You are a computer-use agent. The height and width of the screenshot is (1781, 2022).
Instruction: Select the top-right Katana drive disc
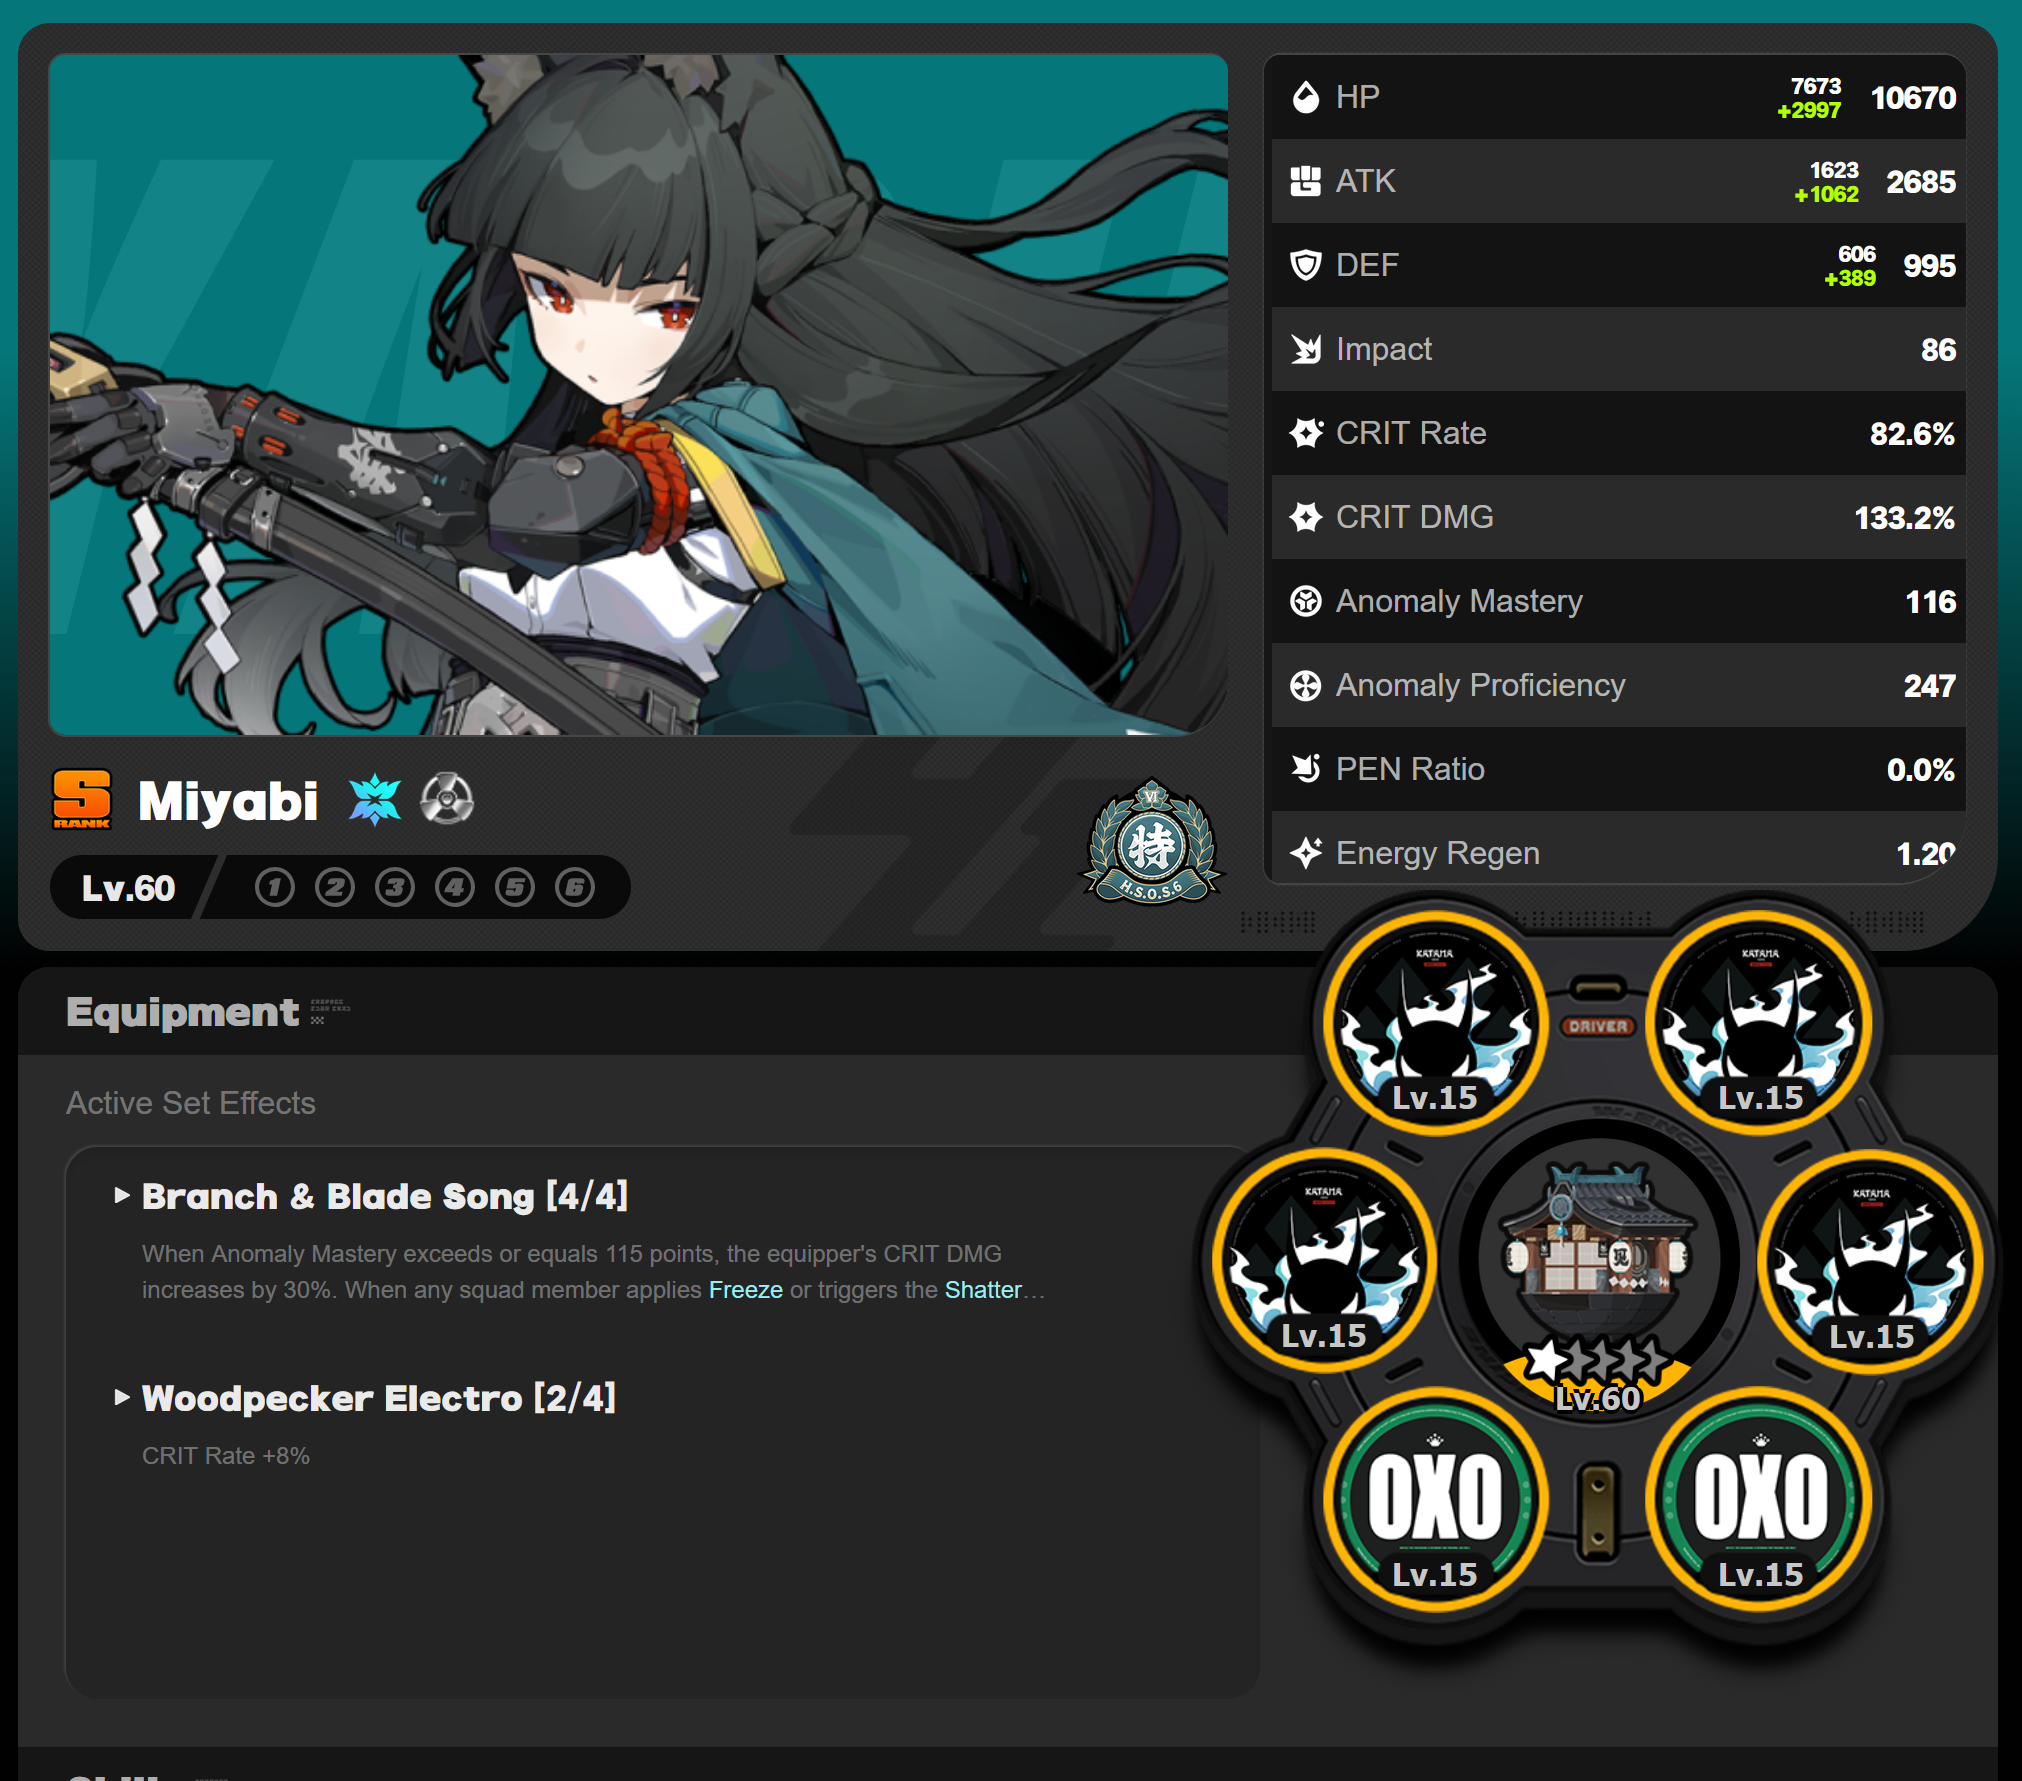[x=1760, y=1023]
